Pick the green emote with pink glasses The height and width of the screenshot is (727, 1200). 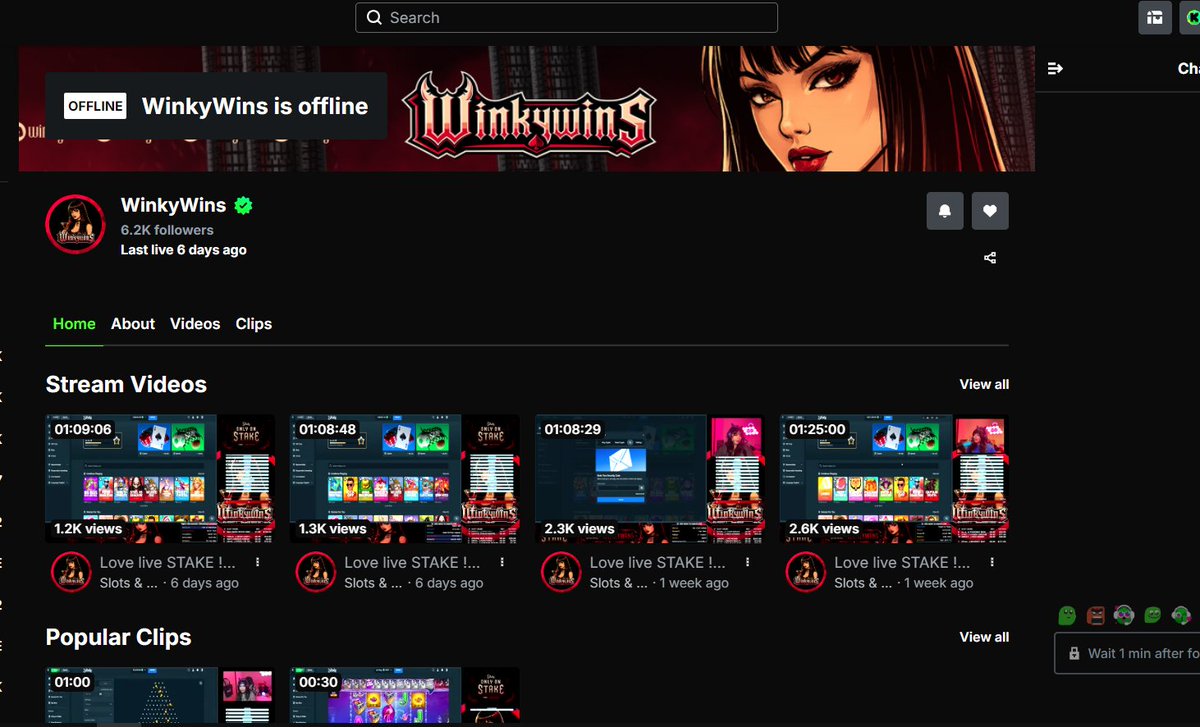point(1124,615)
